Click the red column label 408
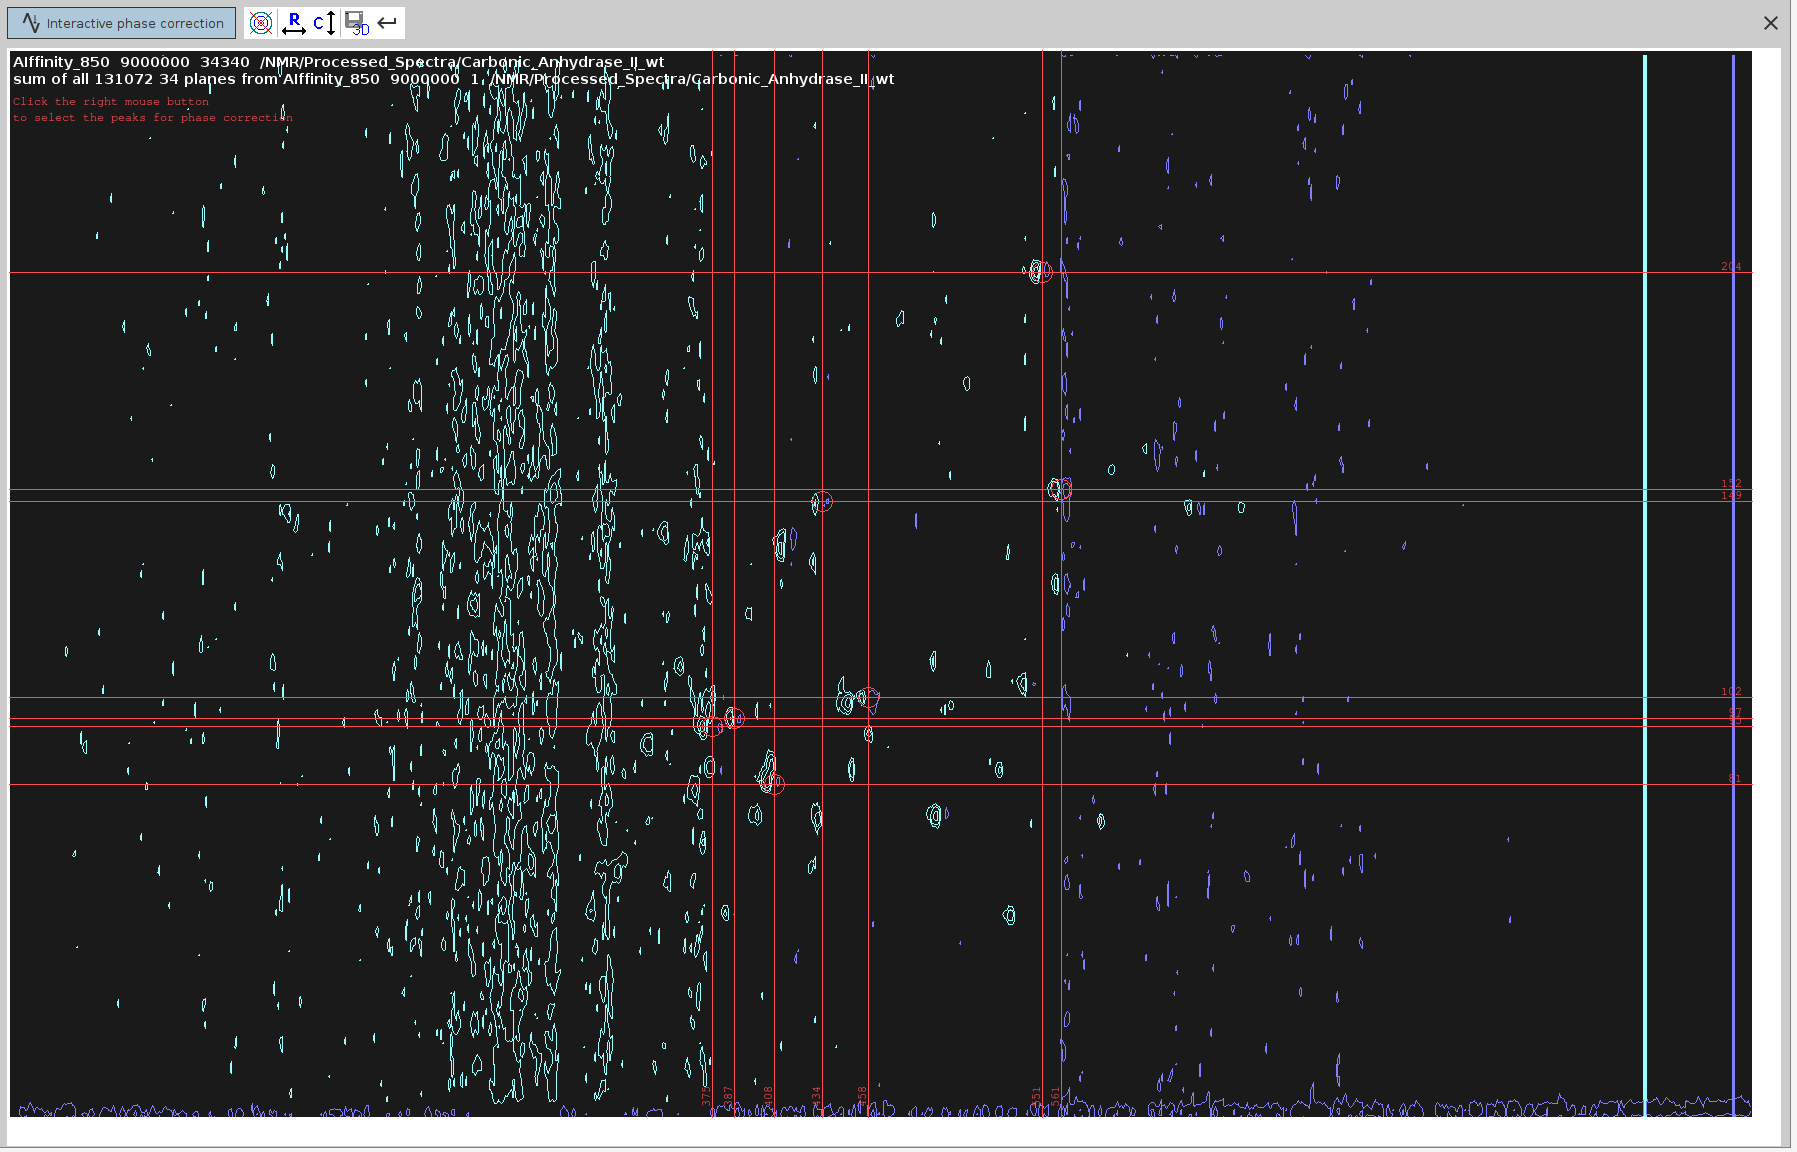Screen dimensions: 1797x1152 tap(769, 1096)
